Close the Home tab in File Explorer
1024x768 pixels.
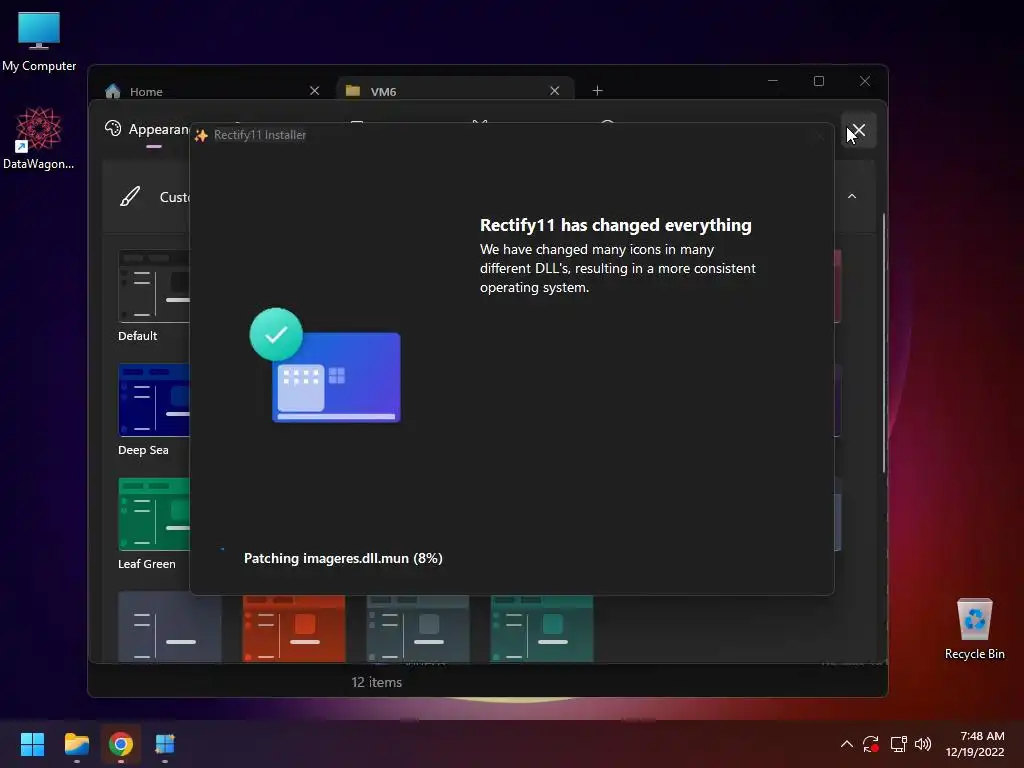tap(314, 91)
